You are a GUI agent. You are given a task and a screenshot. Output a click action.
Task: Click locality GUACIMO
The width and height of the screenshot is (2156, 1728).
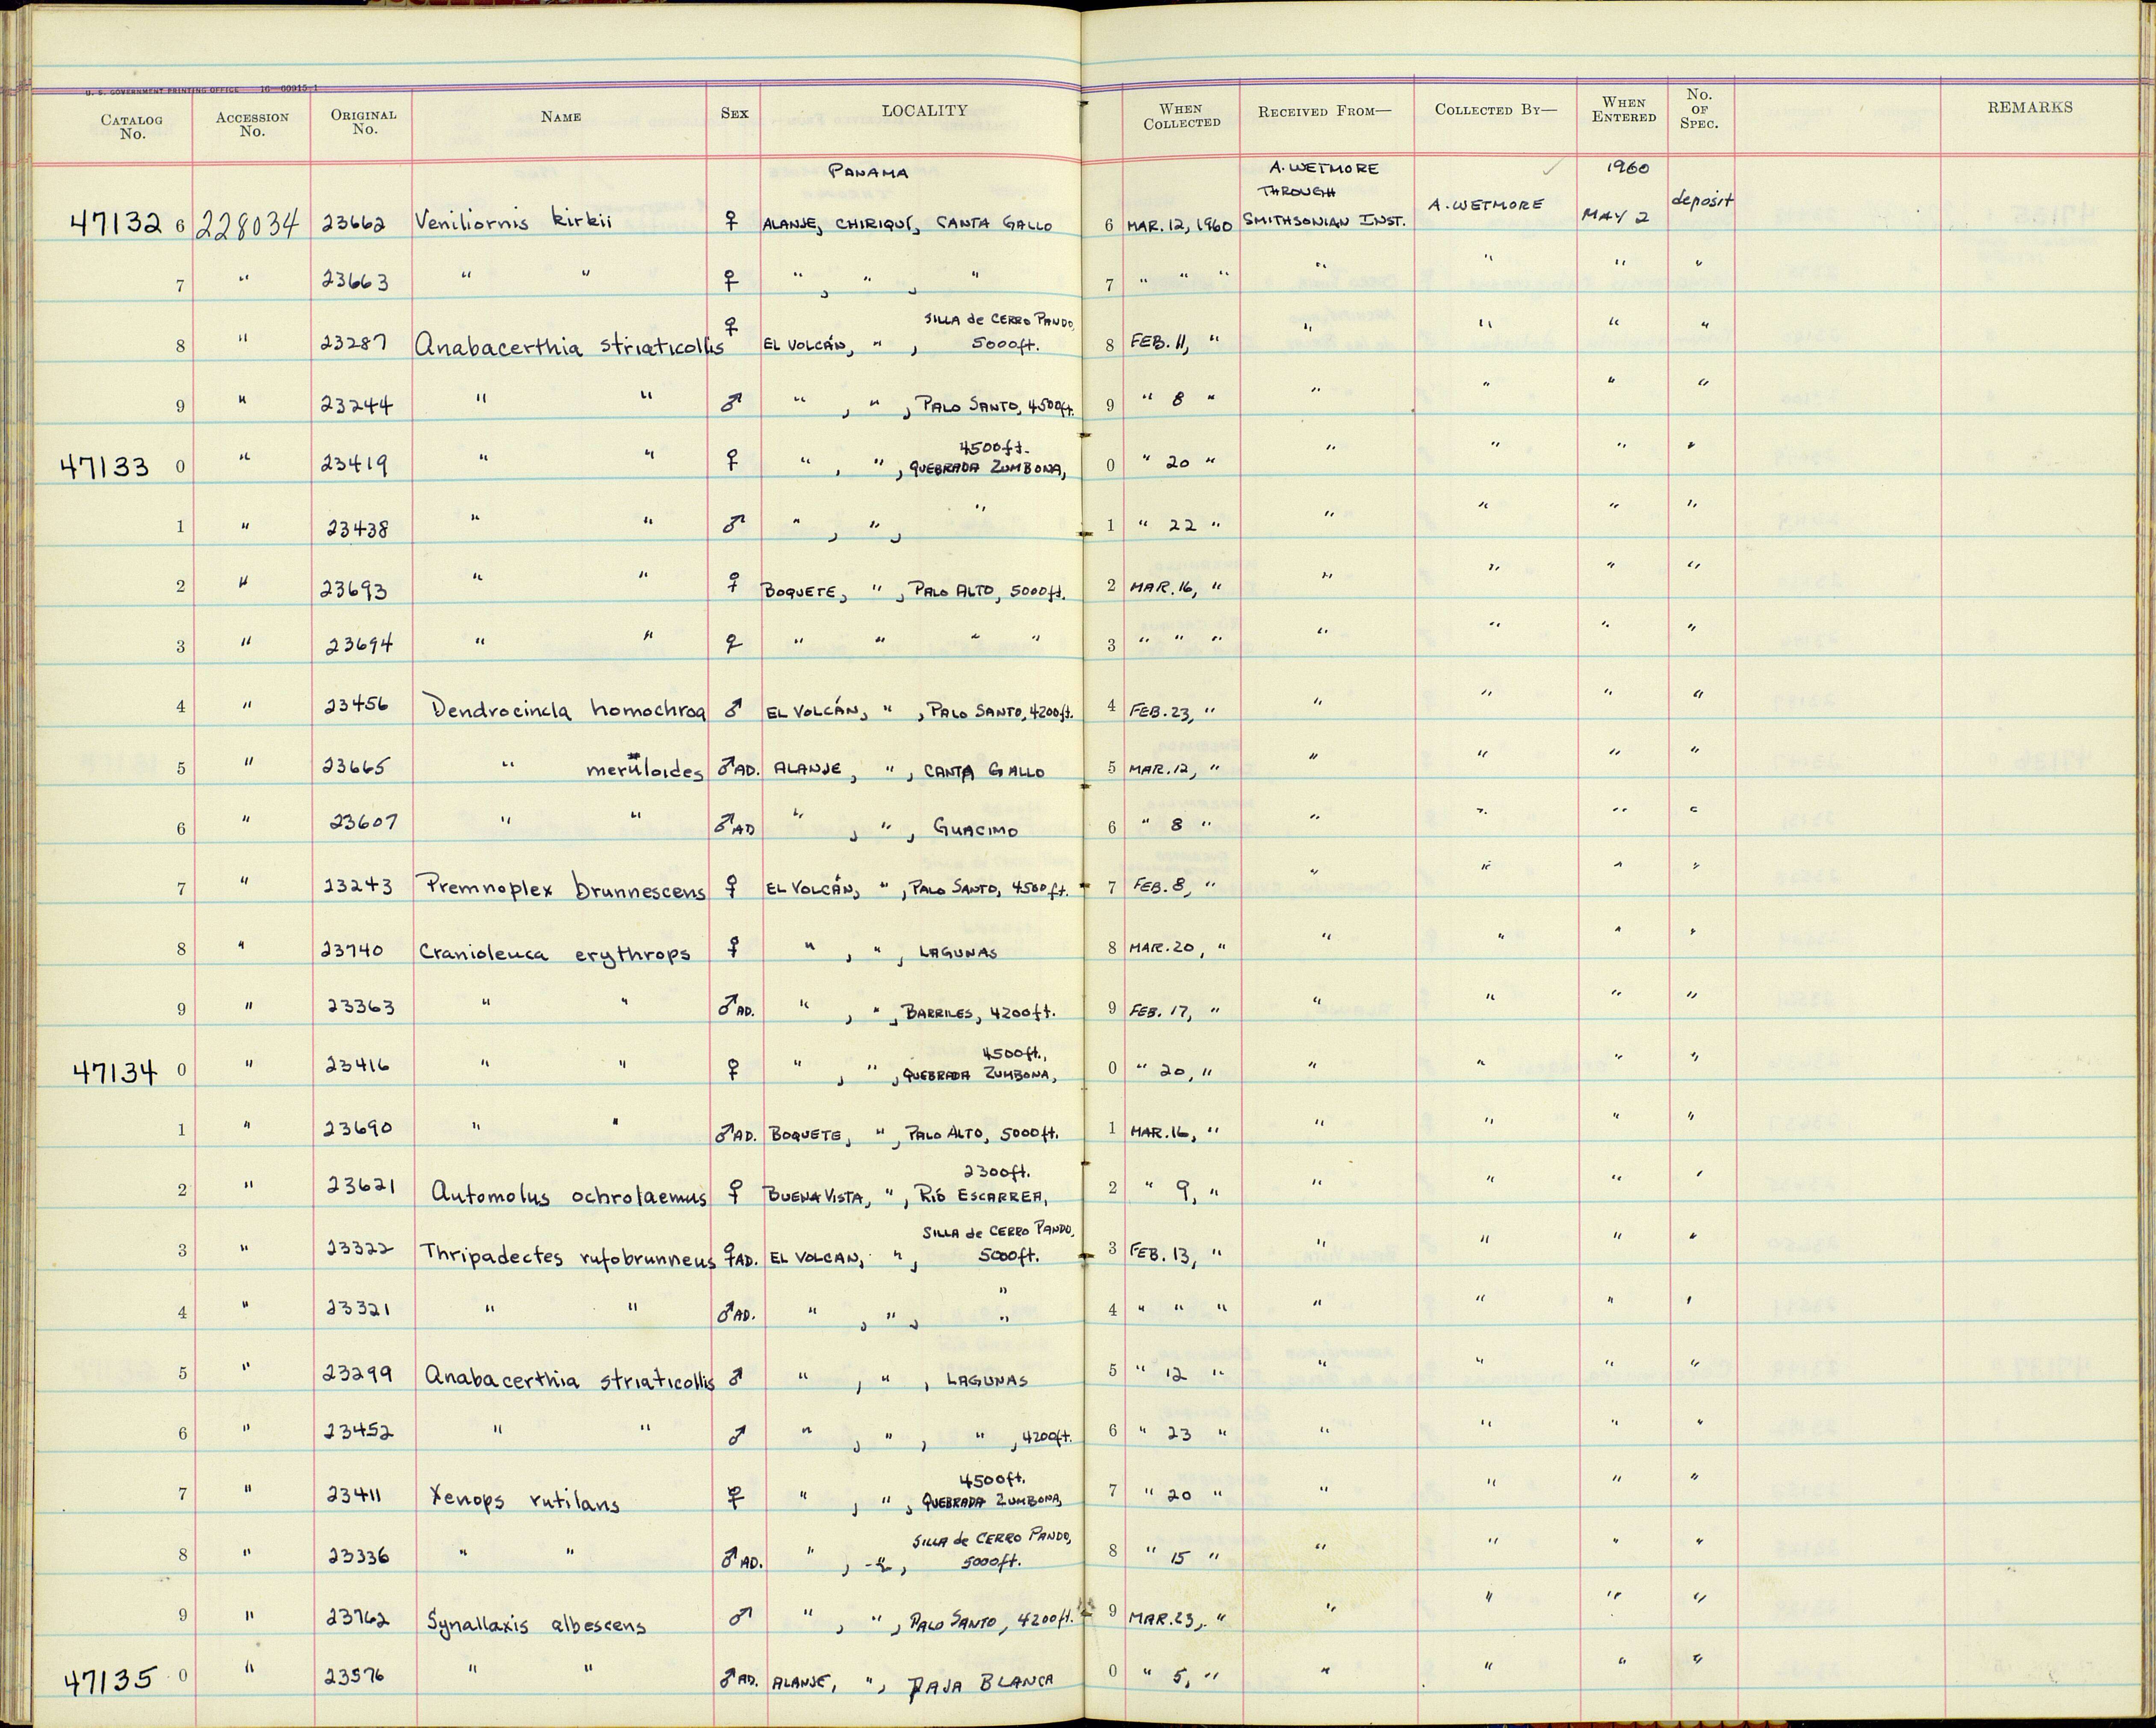tap(975, 829)
